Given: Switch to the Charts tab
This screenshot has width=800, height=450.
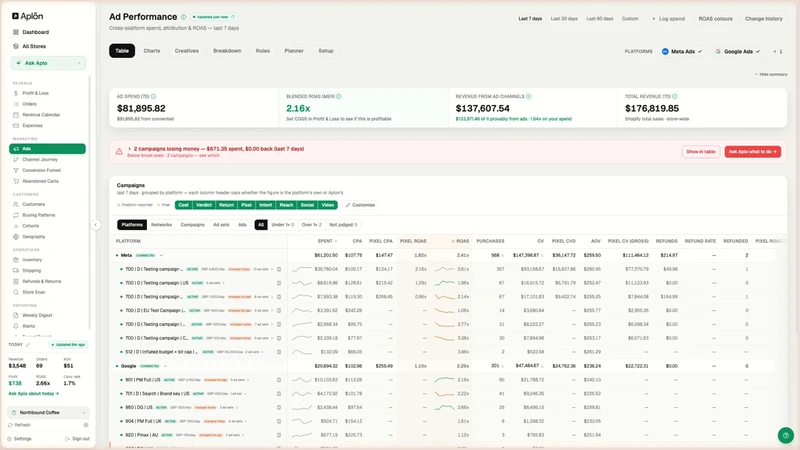Looking at the screenshot, I should pyautogui.click(x=152, y=51).
